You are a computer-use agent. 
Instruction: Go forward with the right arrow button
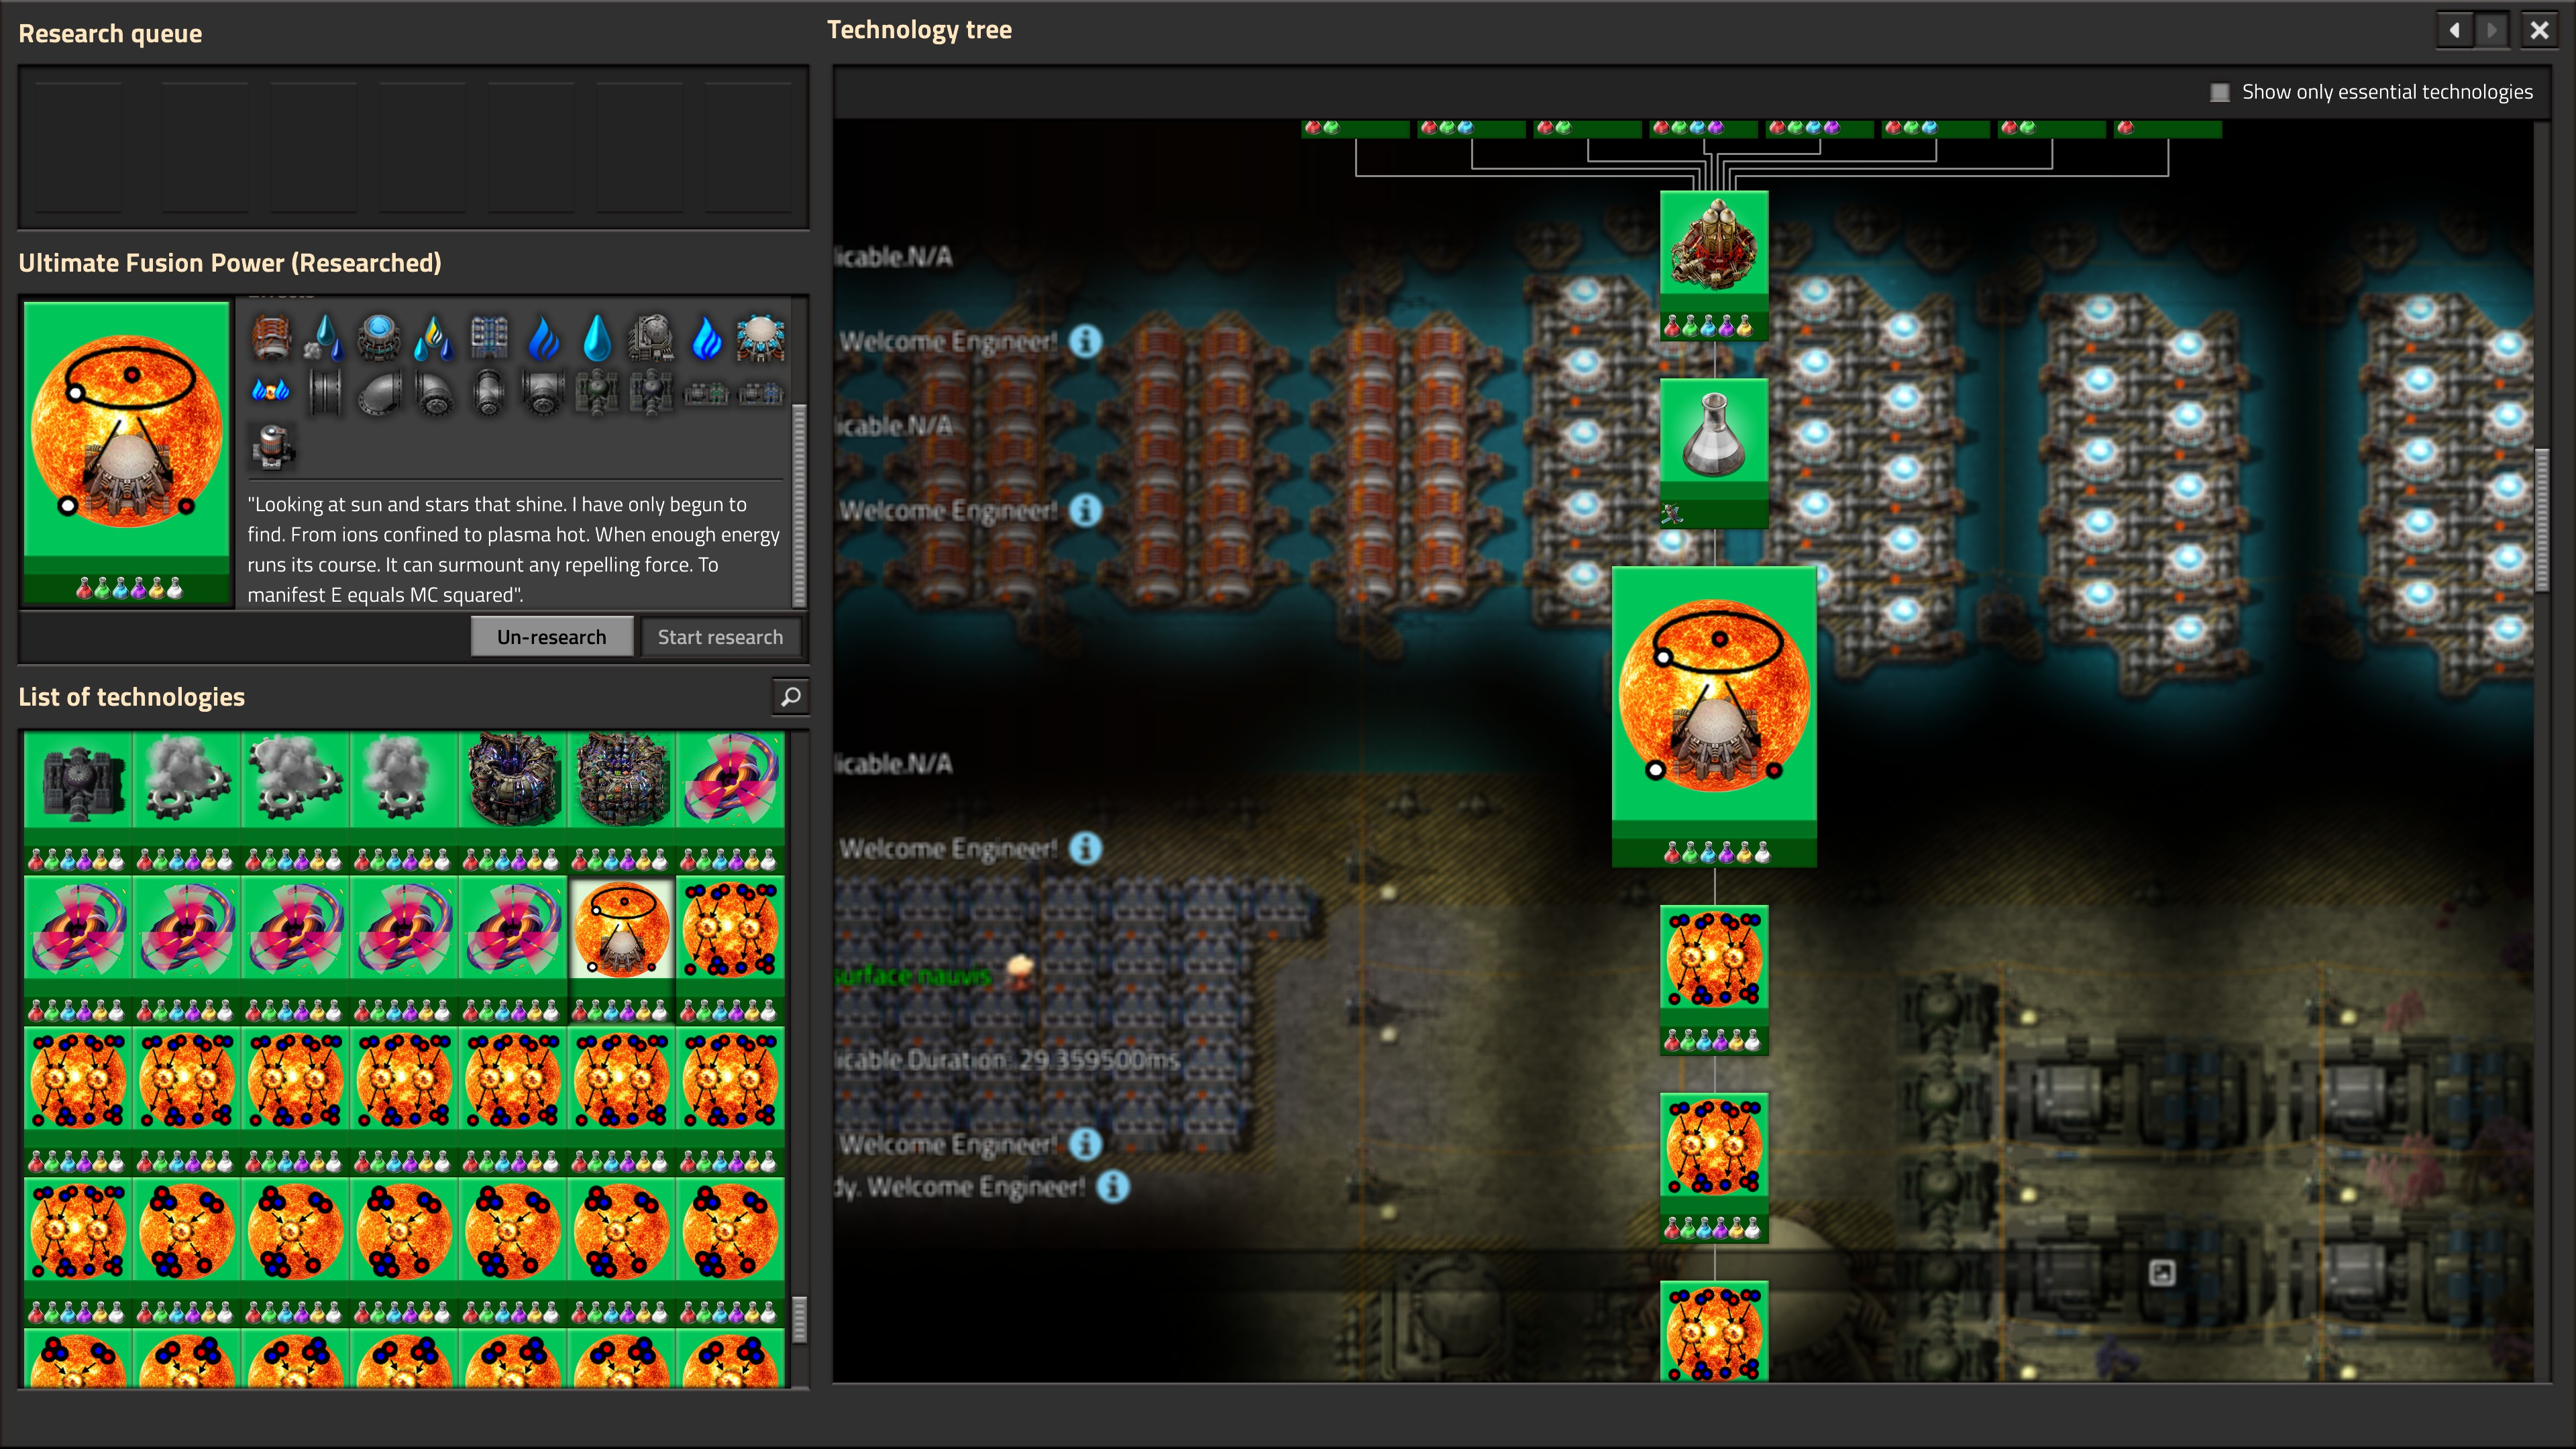coord(2492,30)
